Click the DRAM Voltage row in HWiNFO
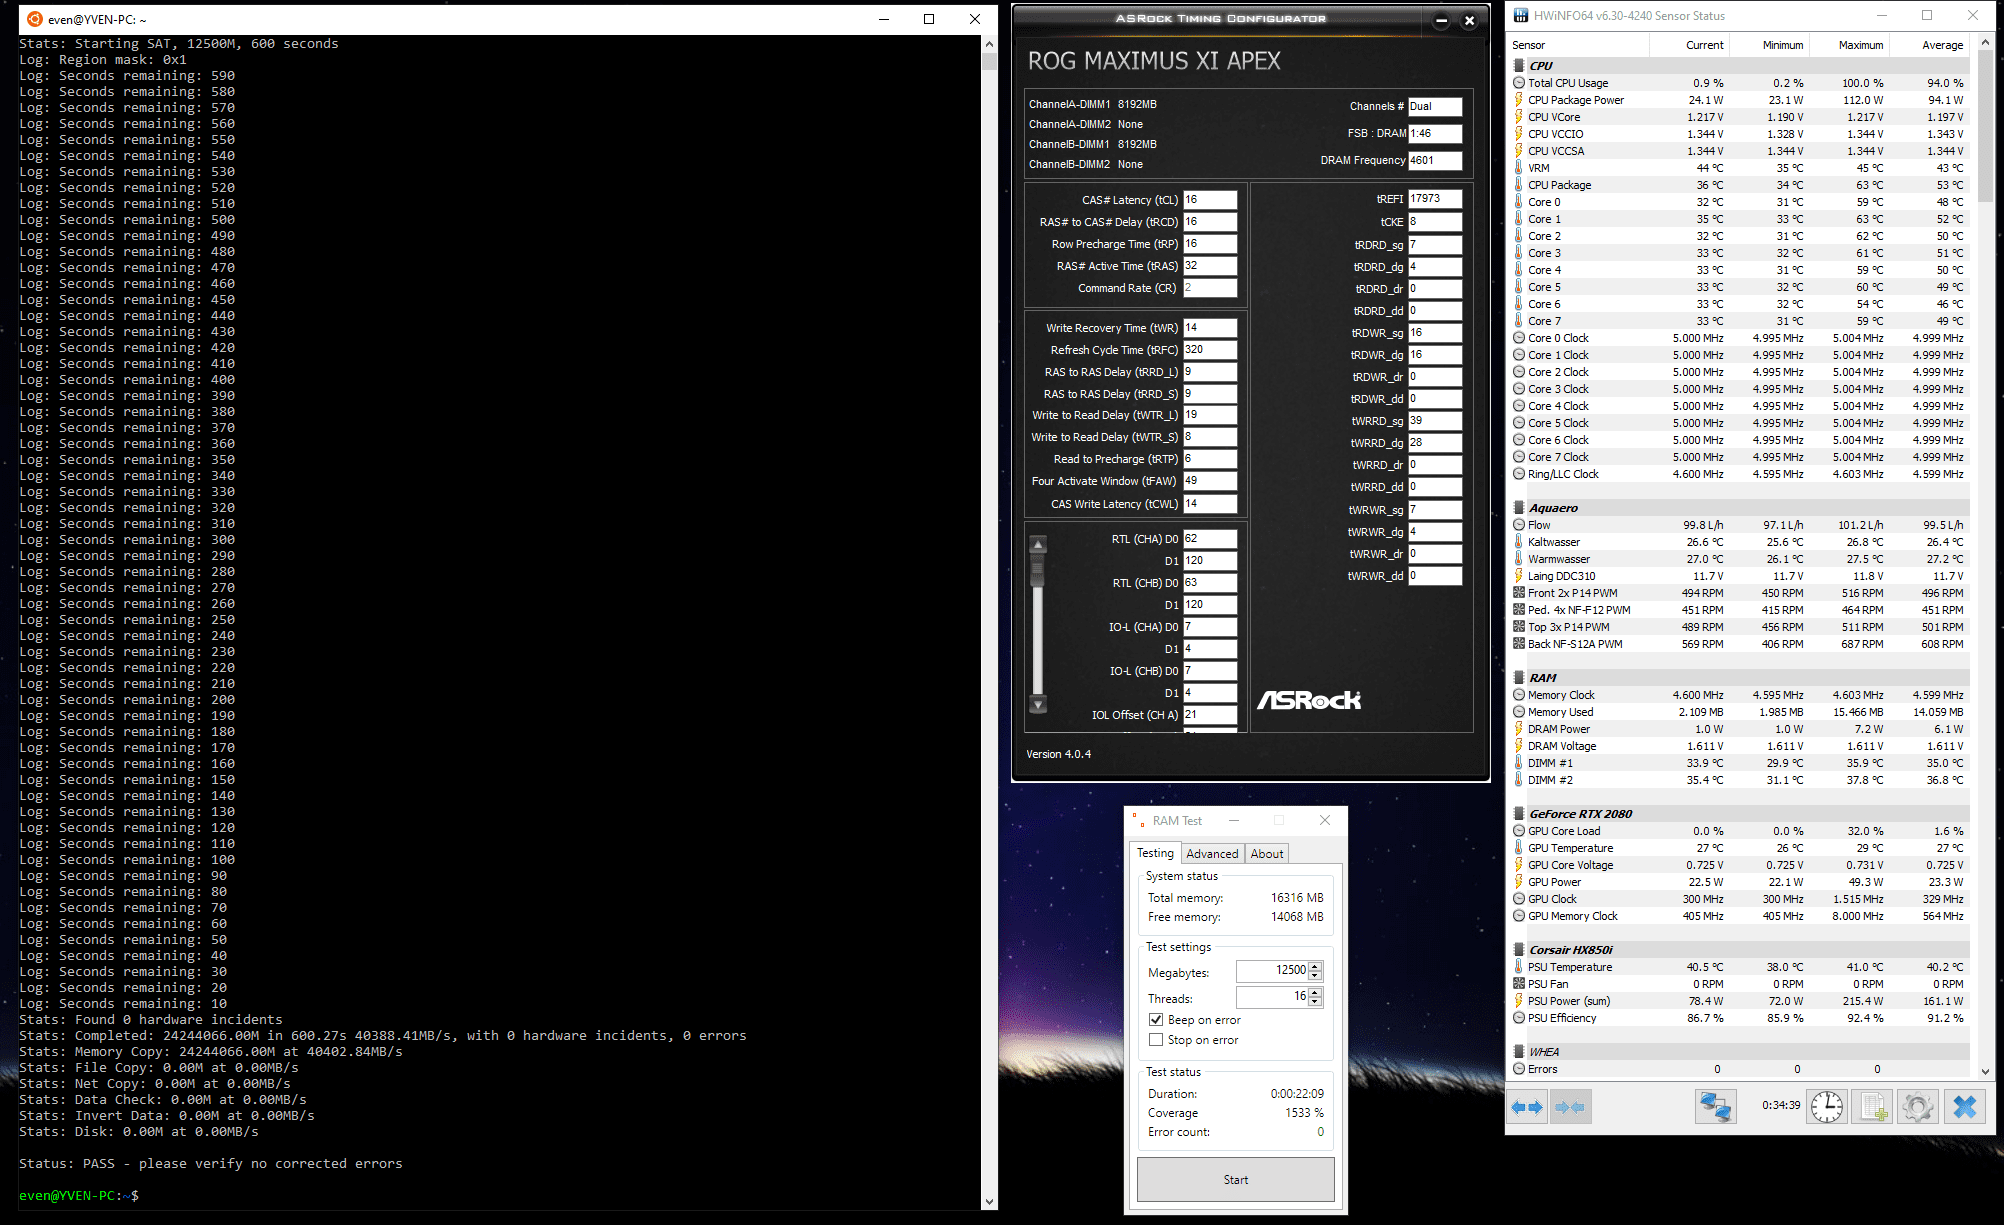The width and height of the screenshot is (2004, 1225). [1740, 746]
